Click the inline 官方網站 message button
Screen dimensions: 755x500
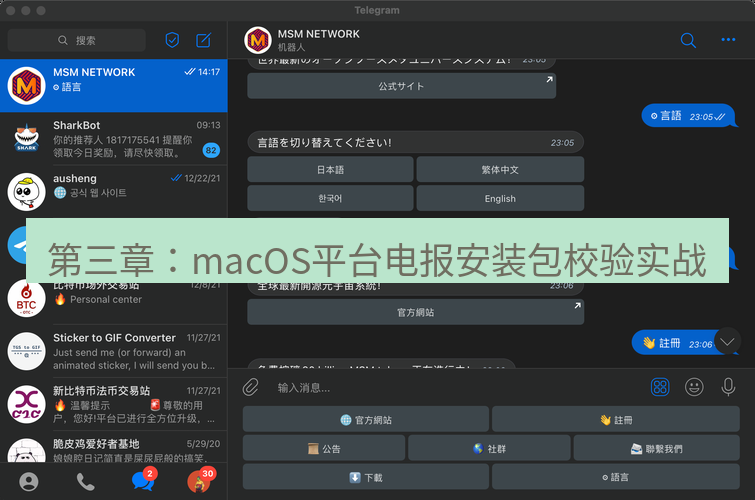[x=416, y=312]
